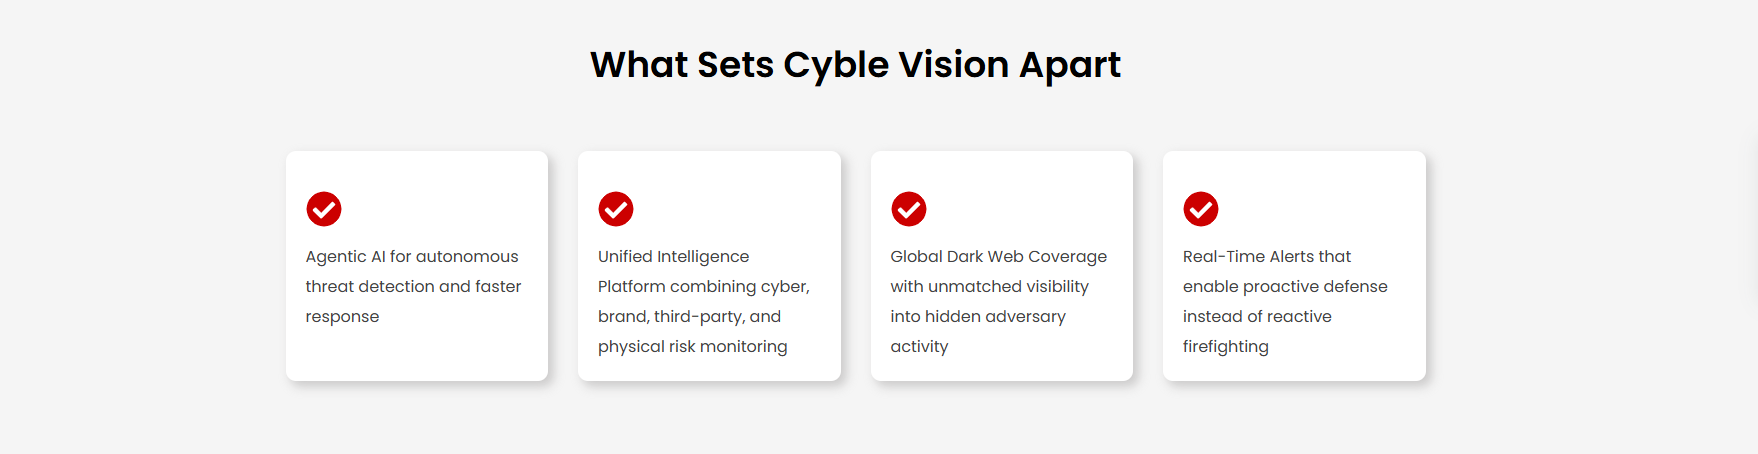Select the 'Global Dark Web Coverage' line
The width and height of the screenshot is (1758, 454).
998,257
